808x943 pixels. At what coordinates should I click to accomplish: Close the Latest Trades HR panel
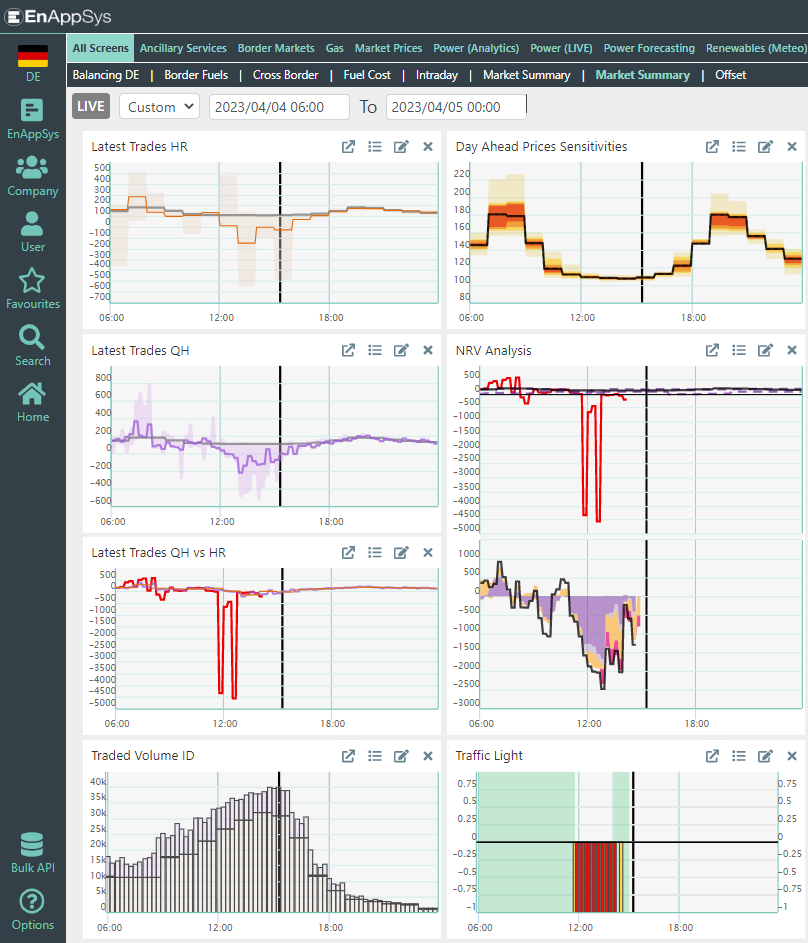427,147
